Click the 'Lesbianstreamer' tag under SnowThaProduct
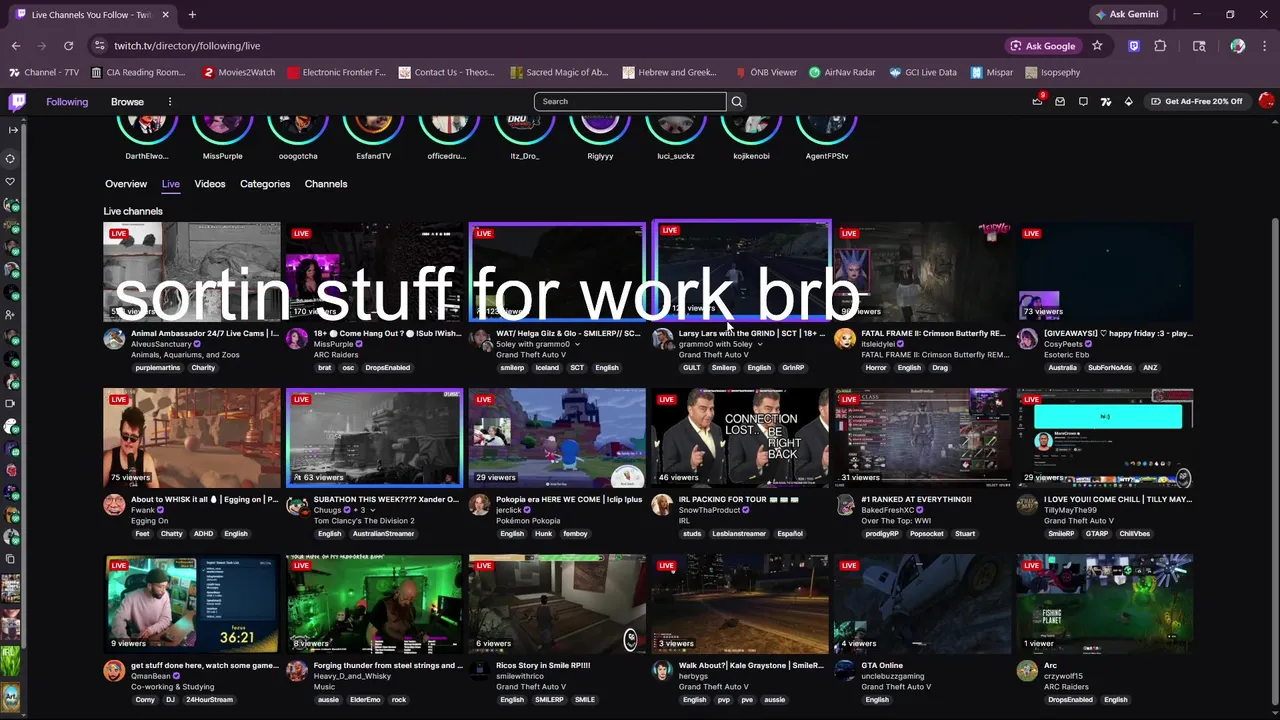The width and height of the screenshot is (1280, 720). (x=739, y=534)
